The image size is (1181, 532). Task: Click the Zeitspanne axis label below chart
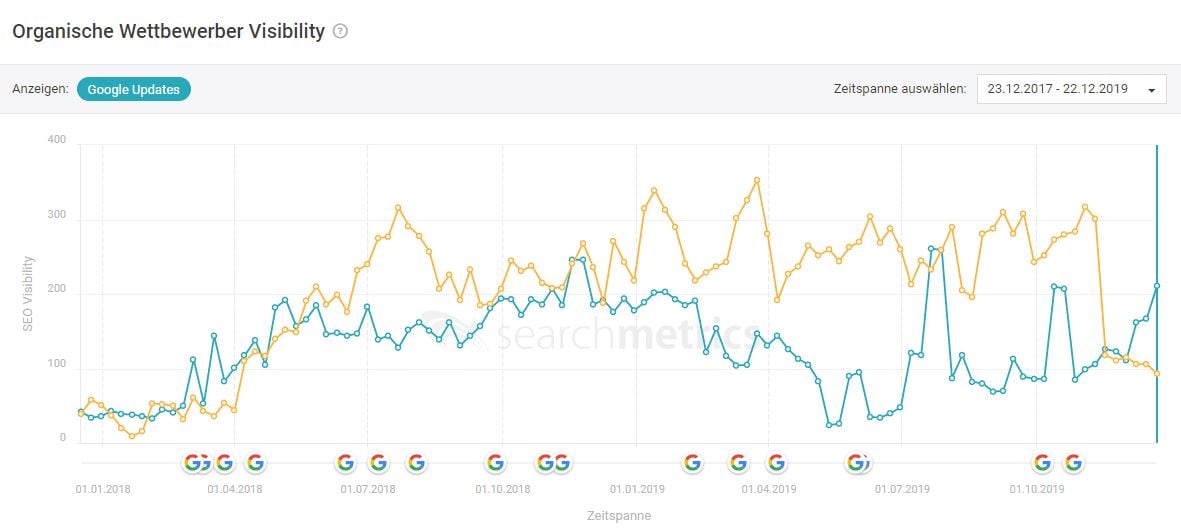619,516
